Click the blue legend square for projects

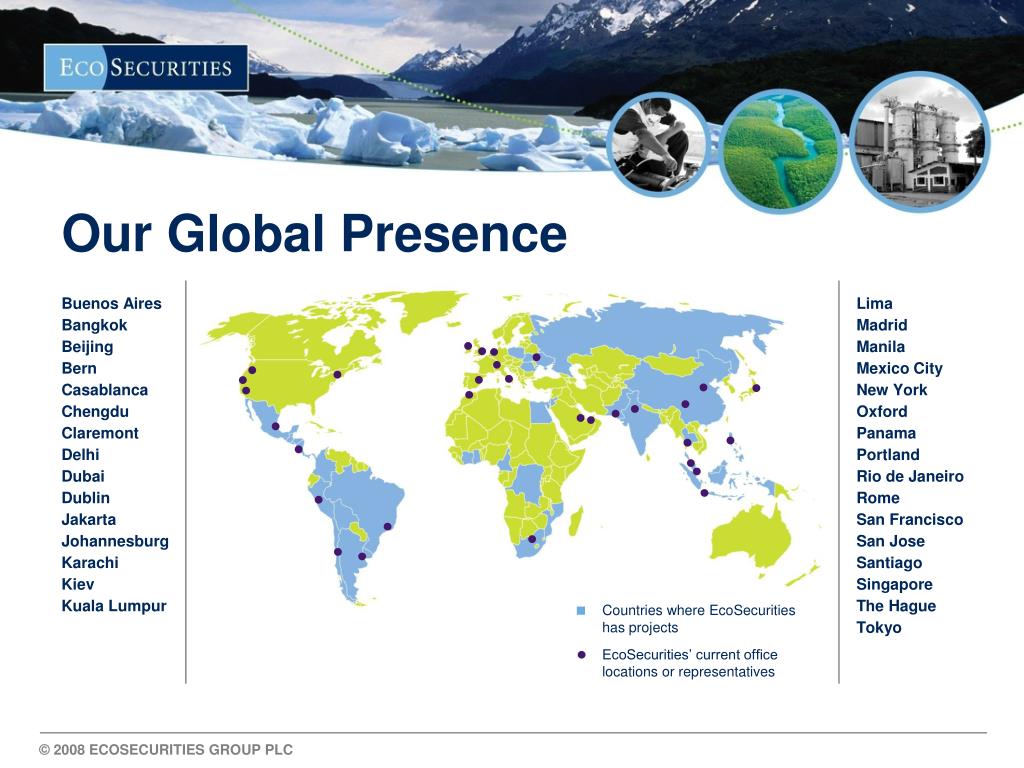(581, 611)
